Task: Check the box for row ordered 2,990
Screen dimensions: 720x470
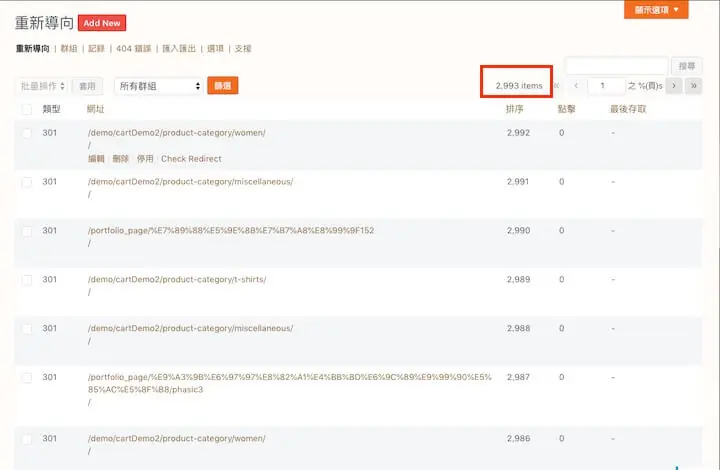Action: pyautogui.click(x=27, y=231)
